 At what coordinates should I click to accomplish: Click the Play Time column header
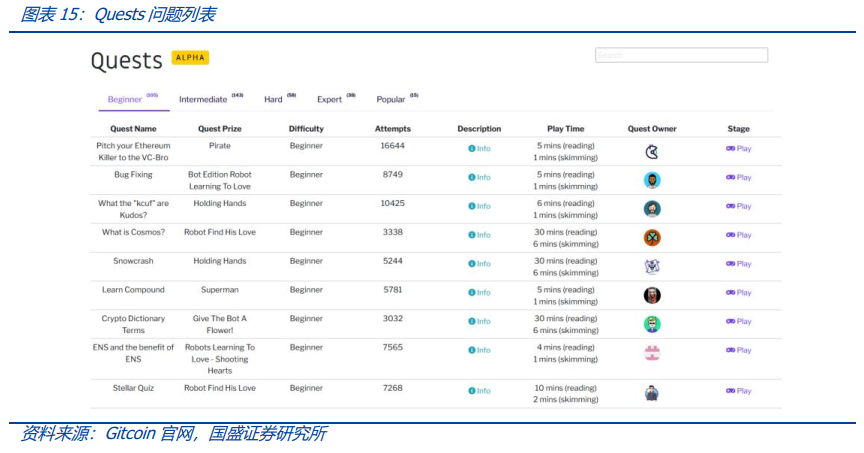[565, 128]
